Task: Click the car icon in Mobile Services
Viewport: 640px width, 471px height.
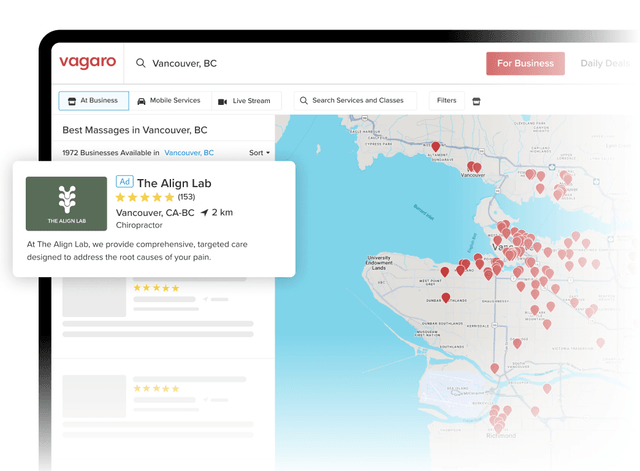Action: click(141, 101)
